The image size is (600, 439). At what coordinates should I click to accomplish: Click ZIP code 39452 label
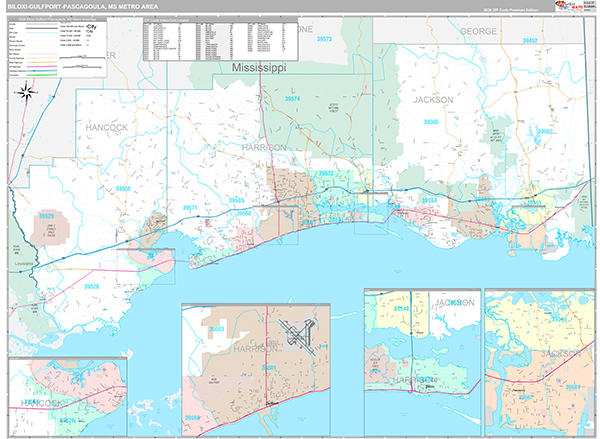pos(530,41)
